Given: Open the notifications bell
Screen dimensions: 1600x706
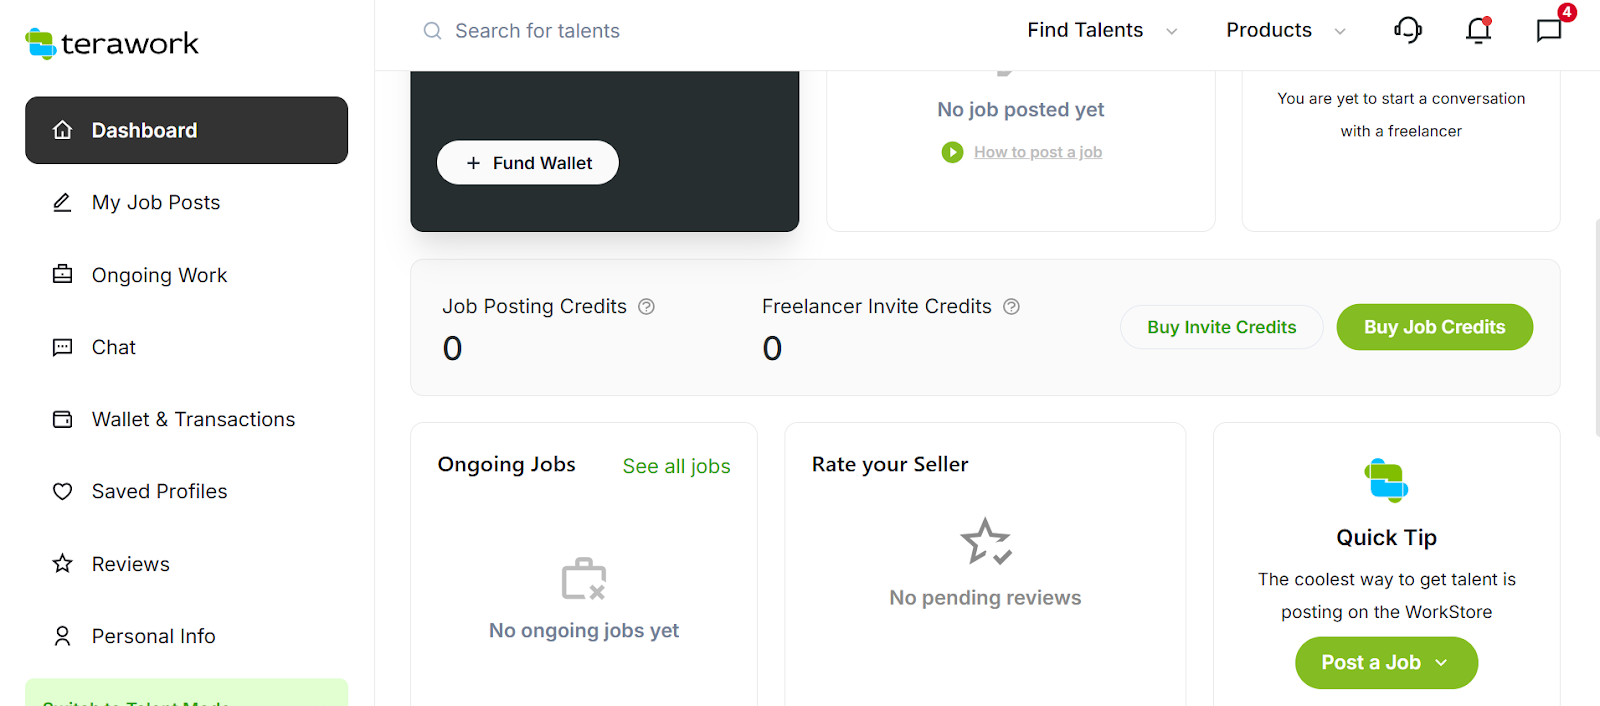Looking at the screenshot, I should pyautogui.click(x=1478, y=31).
